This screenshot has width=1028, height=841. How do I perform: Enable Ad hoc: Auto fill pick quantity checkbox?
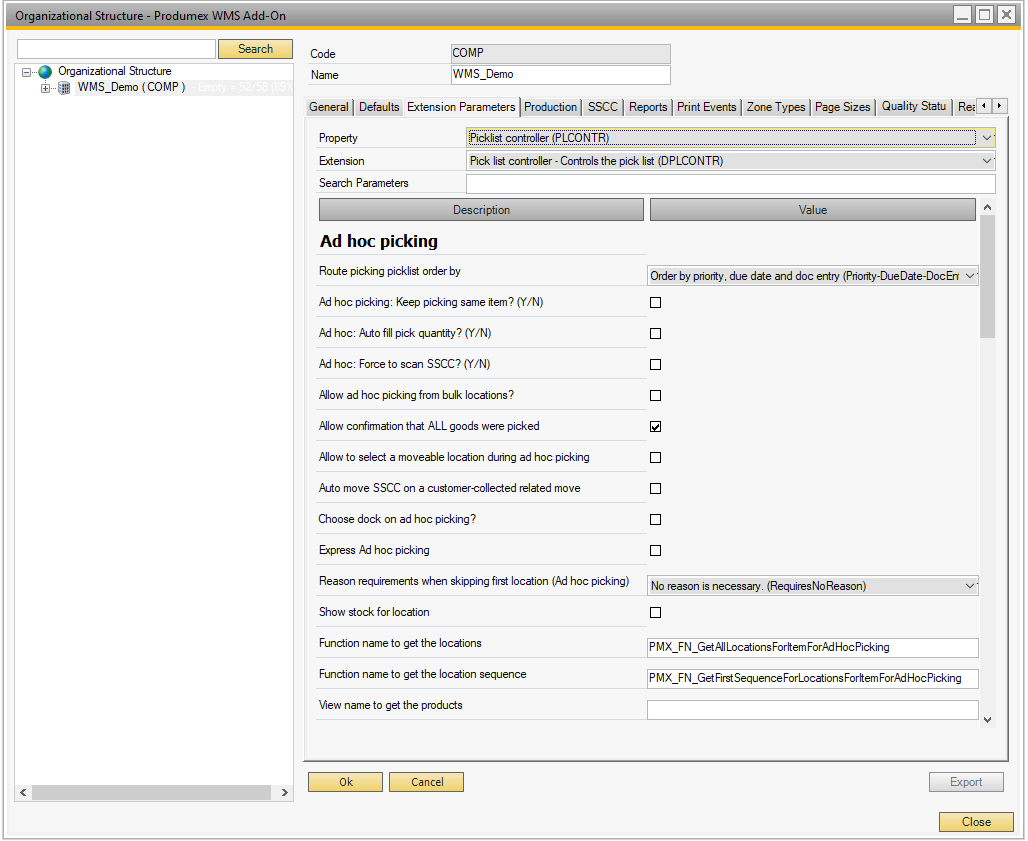pos(655,333)
